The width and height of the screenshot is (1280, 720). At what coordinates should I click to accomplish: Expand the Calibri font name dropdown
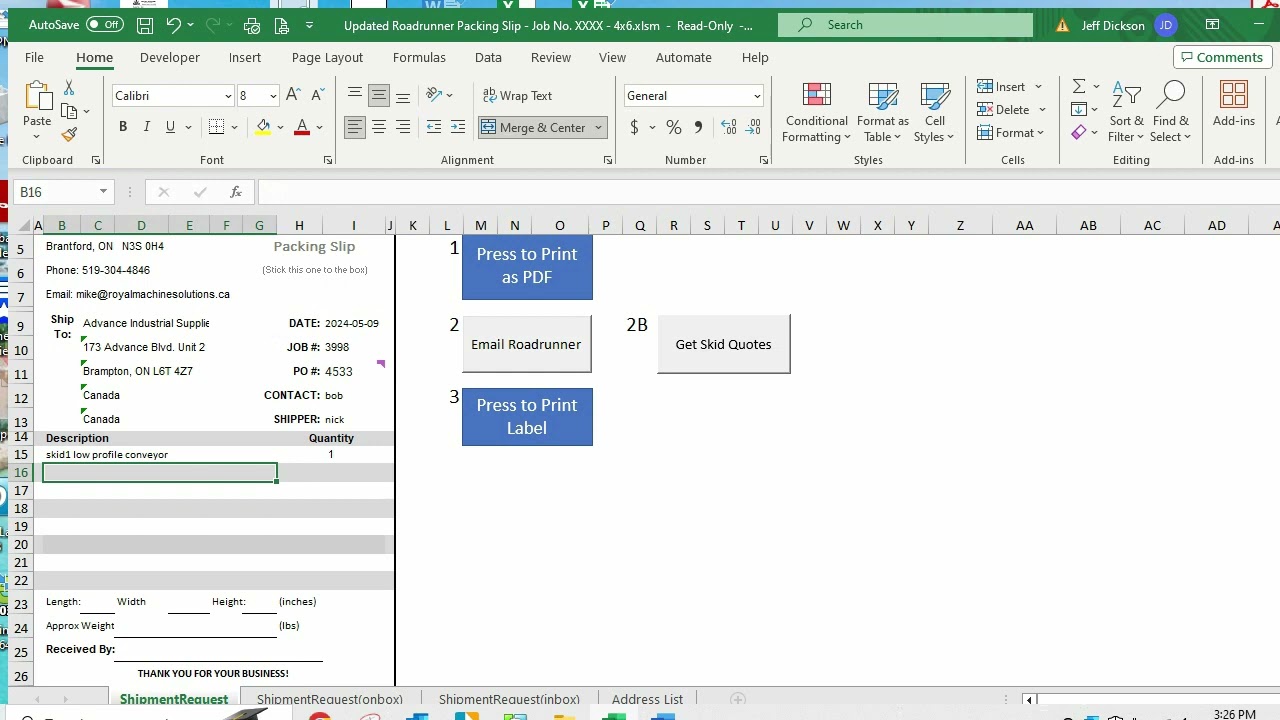(x=228, y=96)
